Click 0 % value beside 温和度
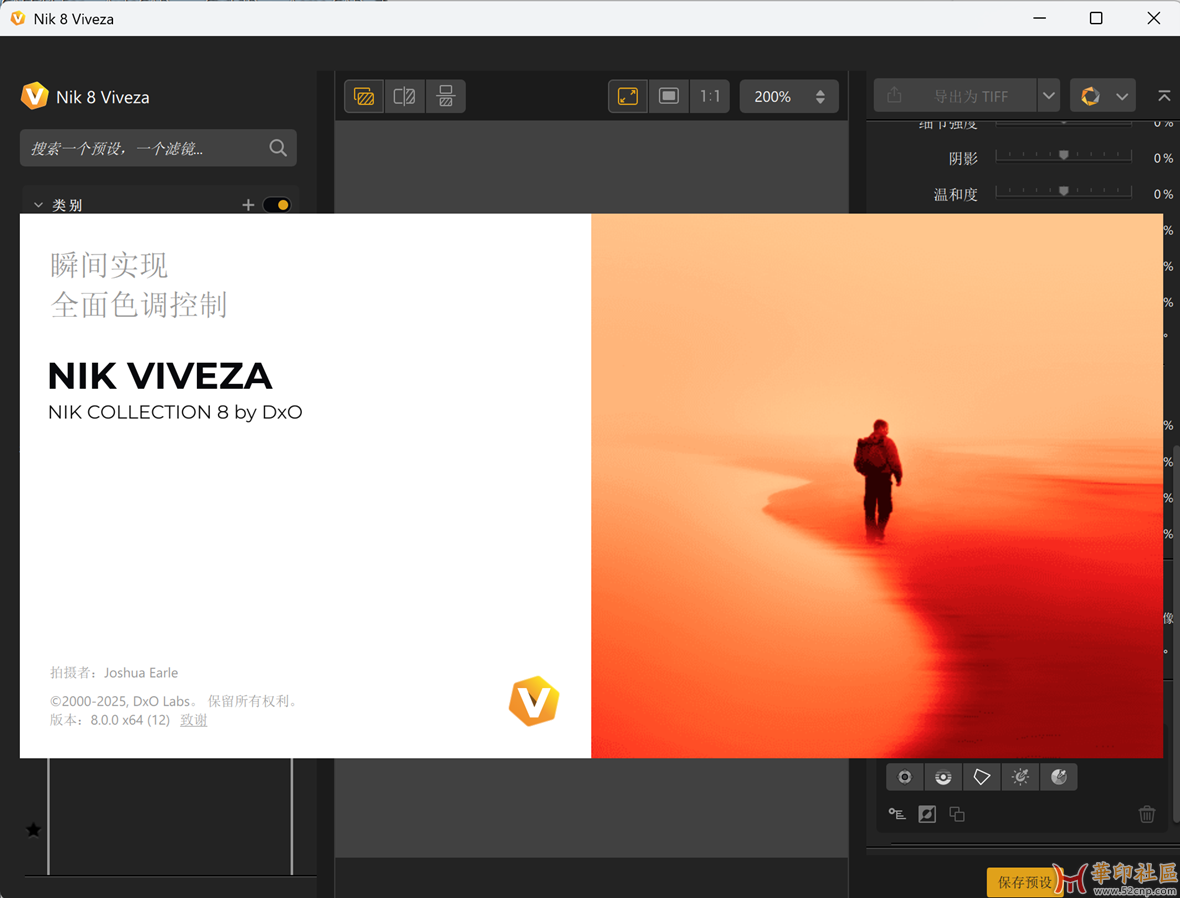 (1163, 194)
